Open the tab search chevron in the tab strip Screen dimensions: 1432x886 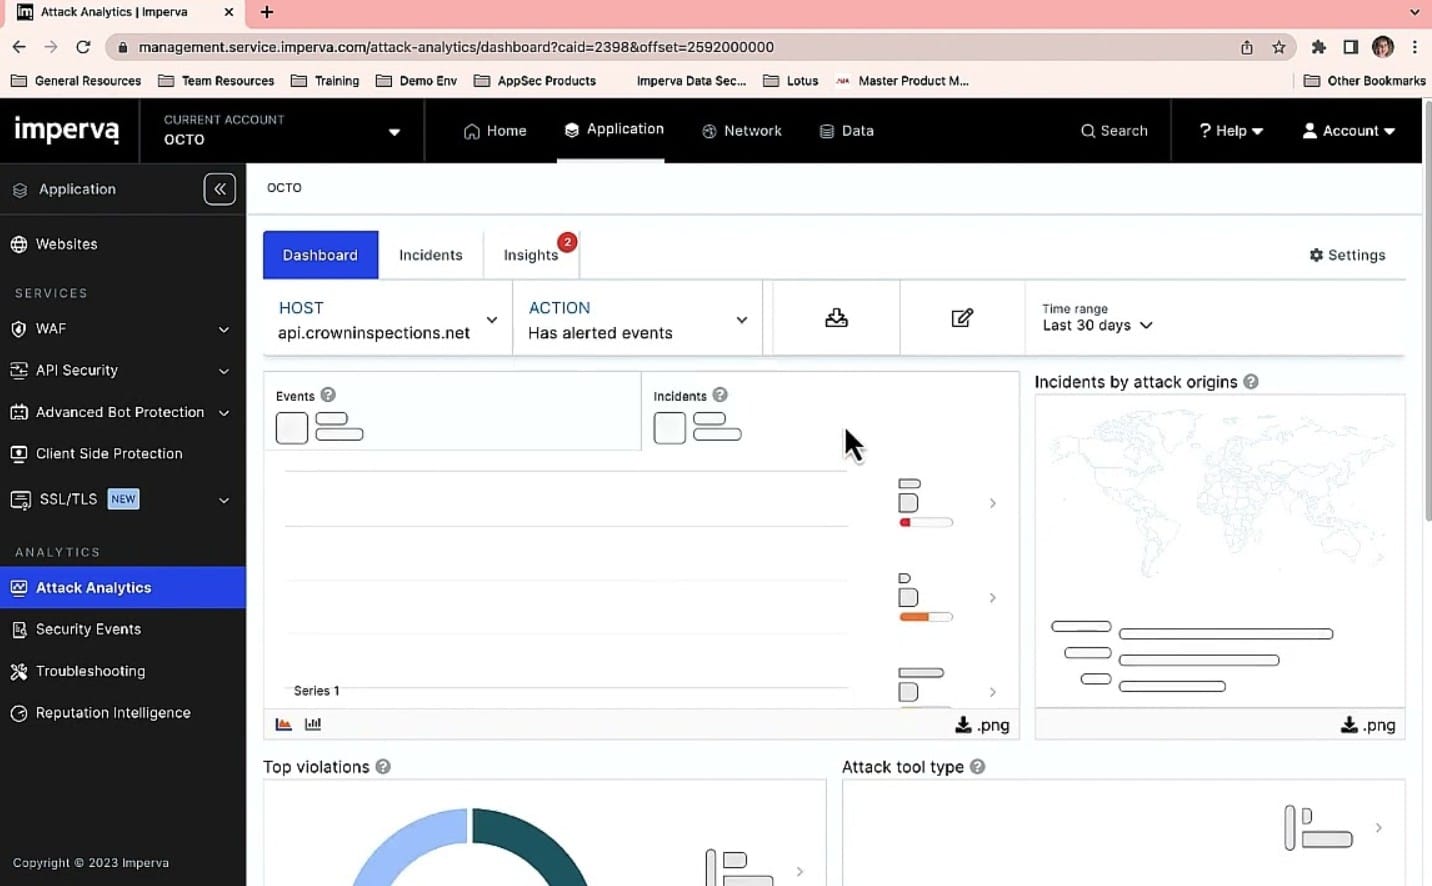pyautogui.click(x=1414, y=12)
